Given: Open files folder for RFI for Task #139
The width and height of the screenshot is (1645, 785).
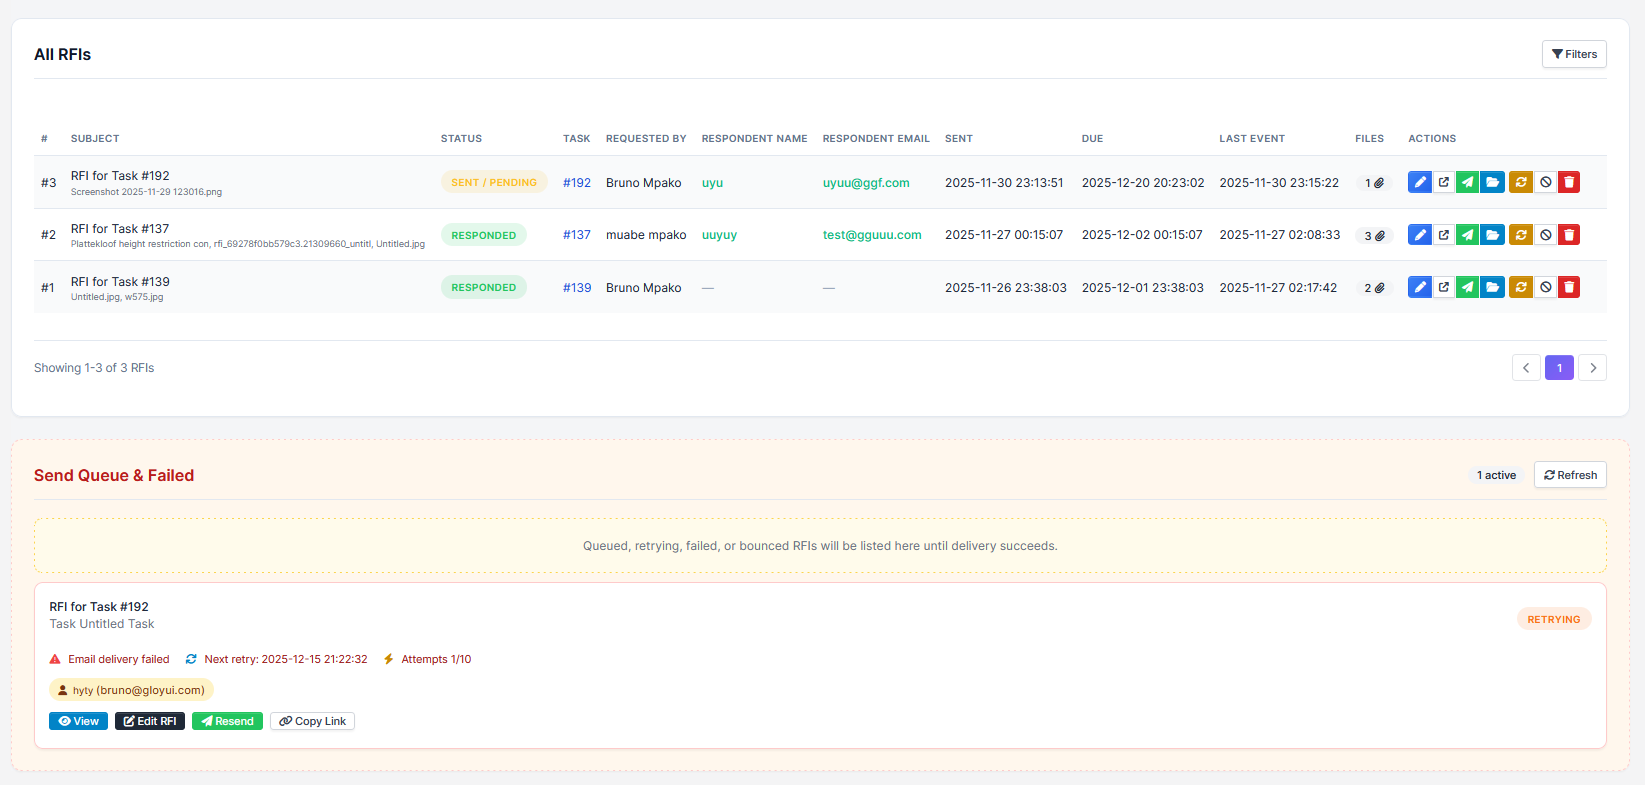Looking at the screenshot, I should coord(1492,287).
